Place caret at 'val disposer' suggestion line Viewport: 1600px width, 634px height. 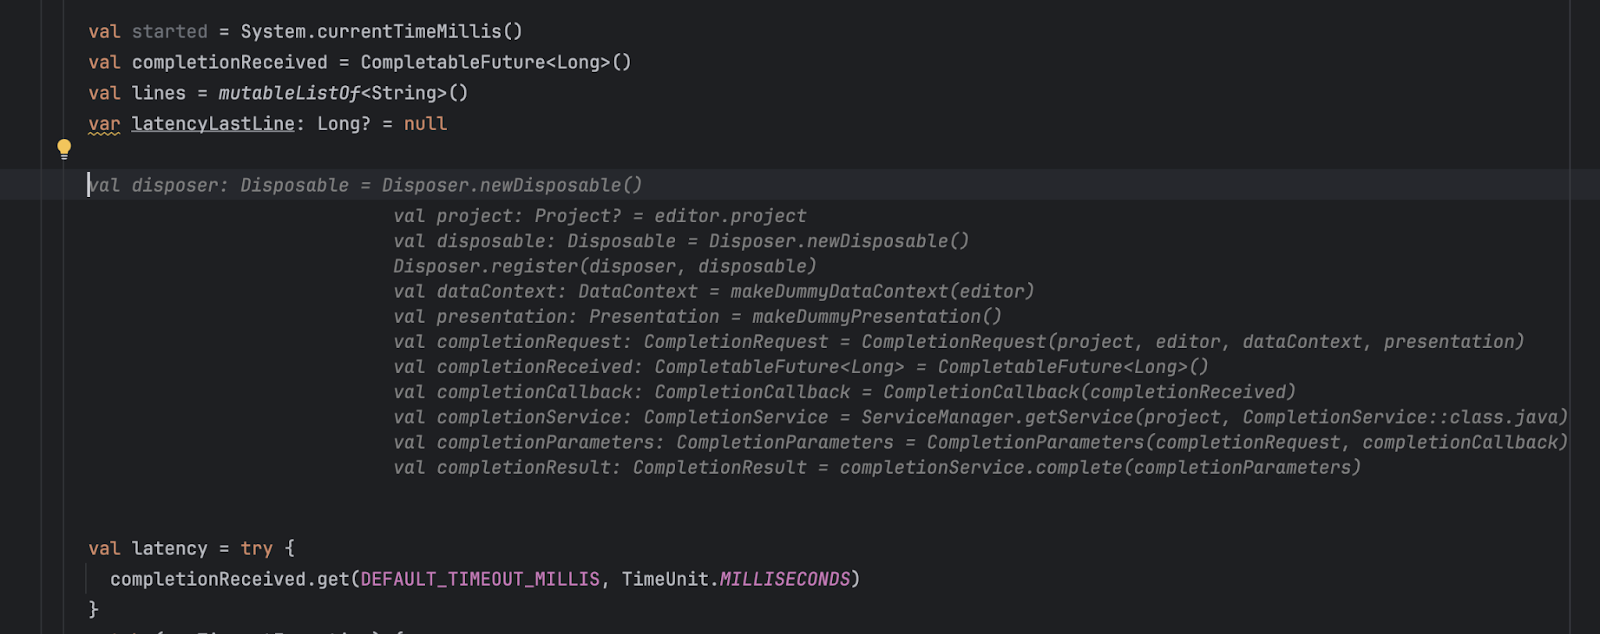[x=365, y=185]
